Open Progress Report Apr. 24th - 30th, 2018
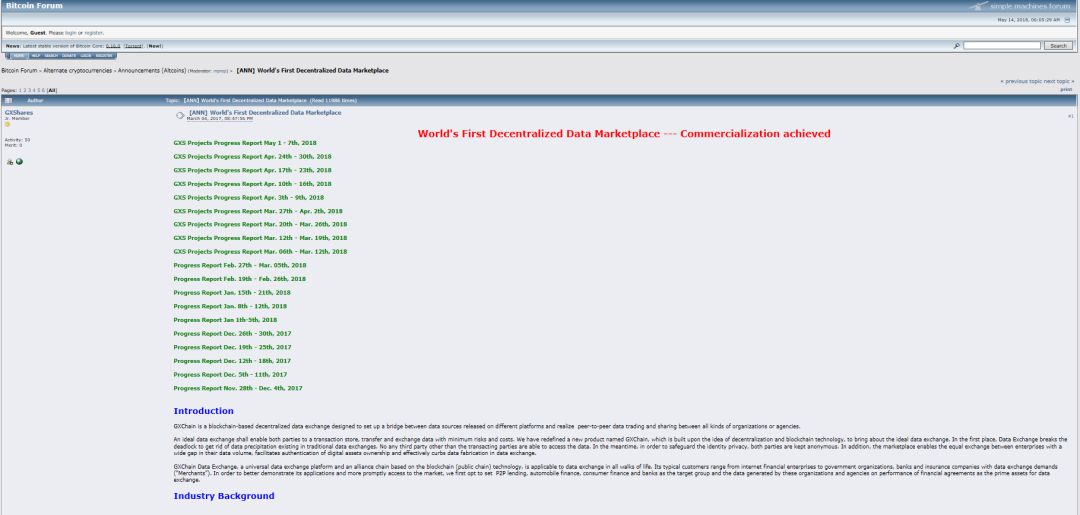Screen dimensions: 1080x515 point(252,156)
